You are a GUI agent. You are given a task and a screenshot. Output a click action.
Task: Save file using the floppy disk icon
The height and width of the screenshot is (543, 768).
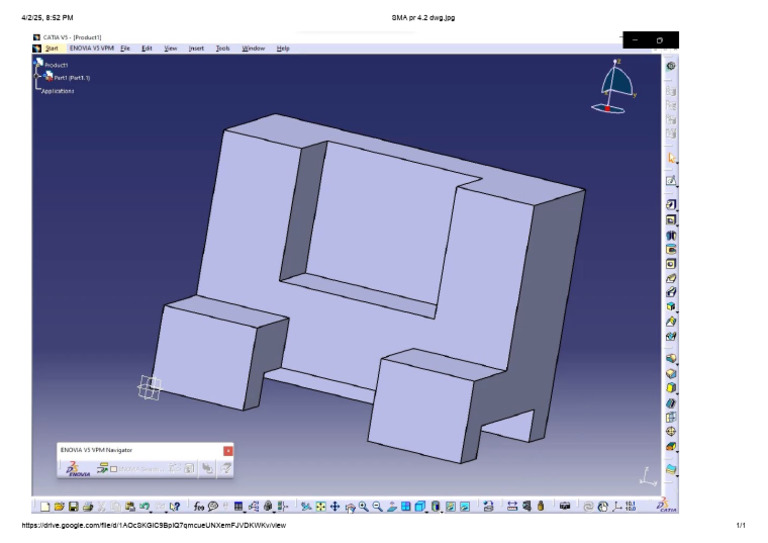pos(73,507)
